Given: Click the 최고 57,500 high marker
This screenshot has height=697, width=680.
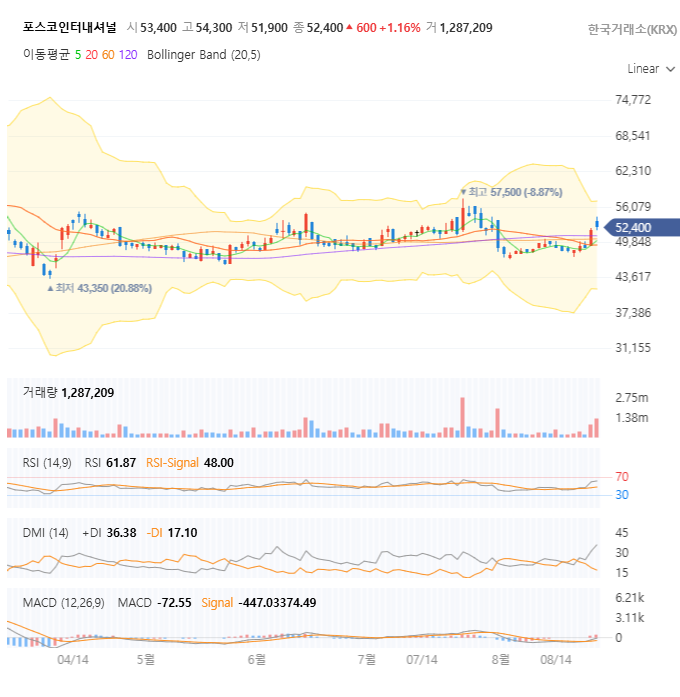Looking at the screenshot, I should (x=512, y=192).
